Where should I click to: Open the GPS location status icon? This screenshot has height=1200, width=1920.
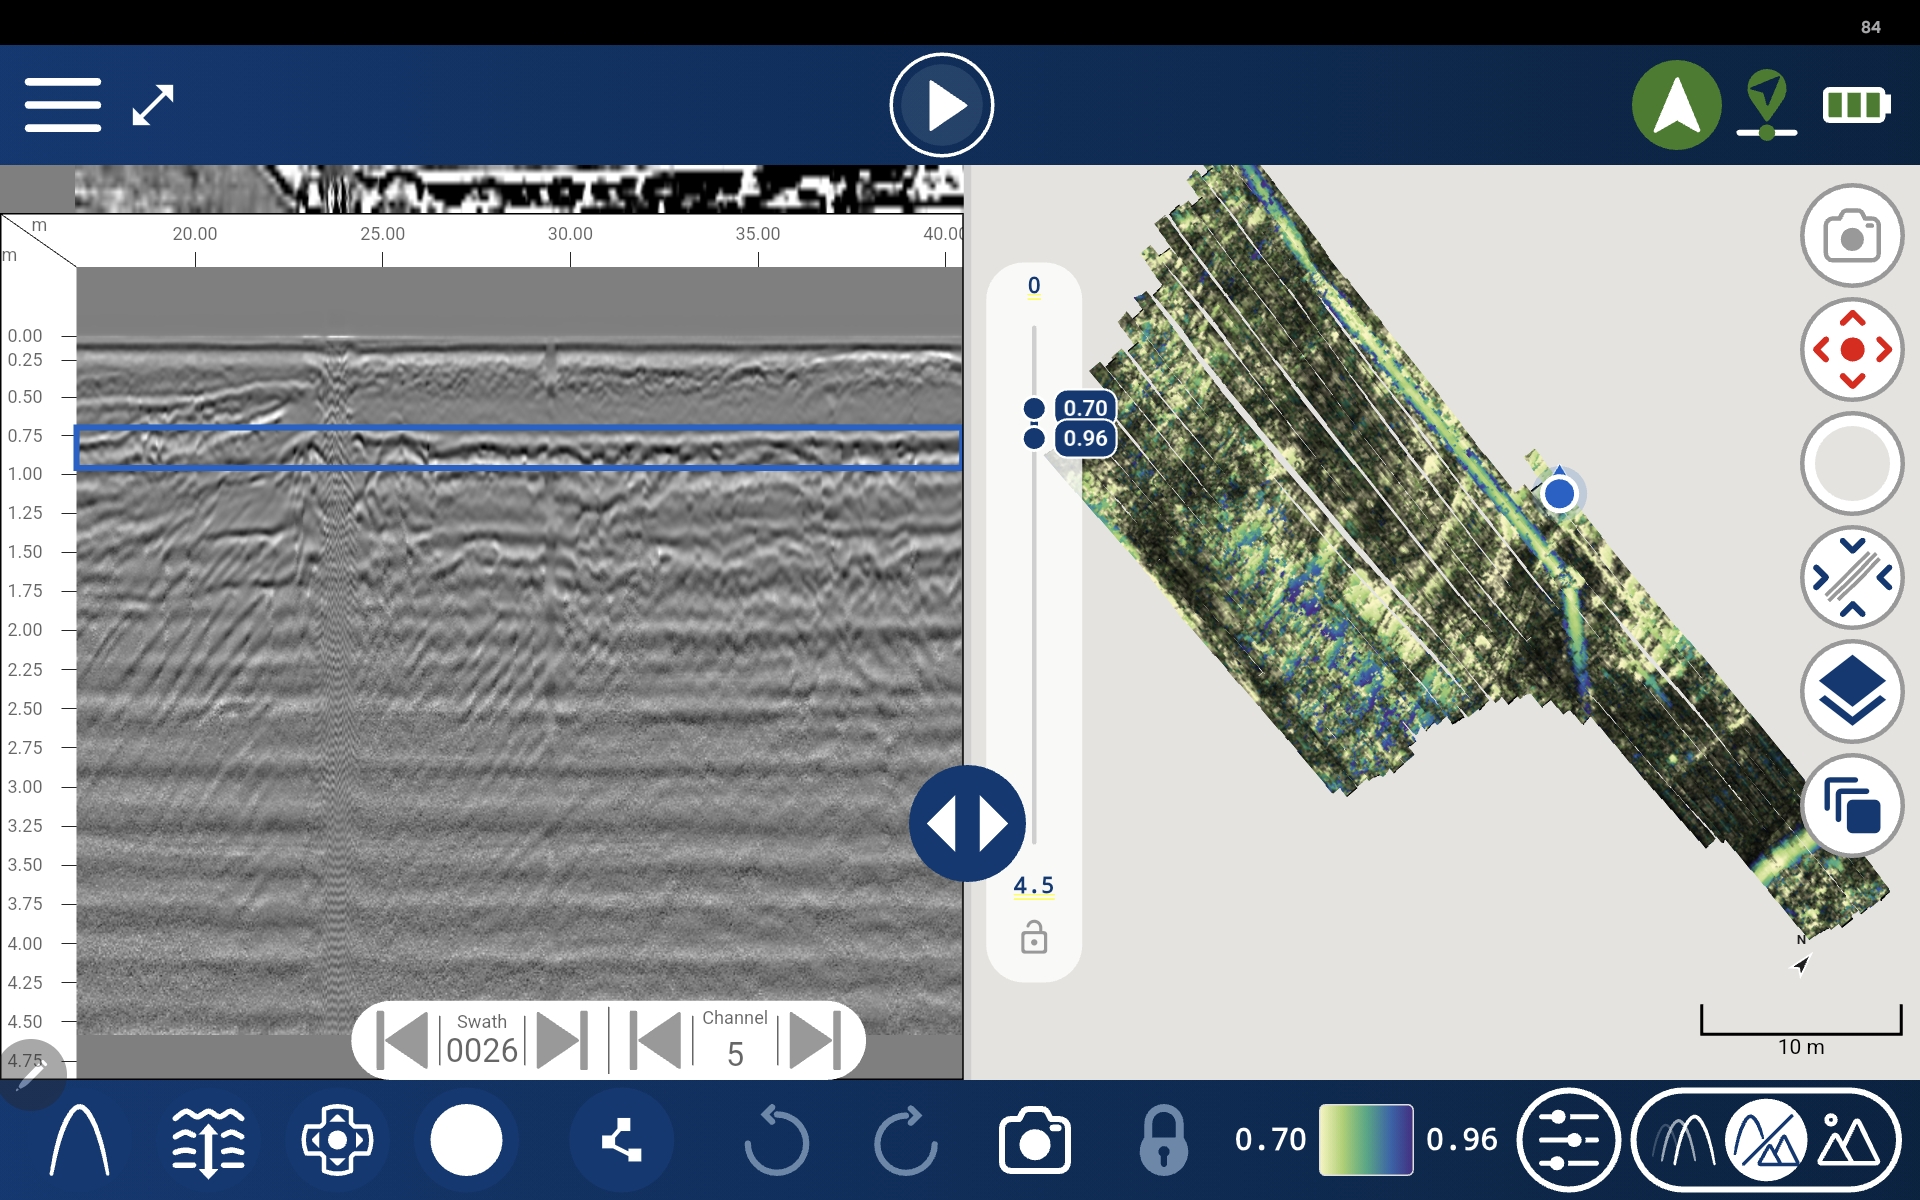(1767, 105)
